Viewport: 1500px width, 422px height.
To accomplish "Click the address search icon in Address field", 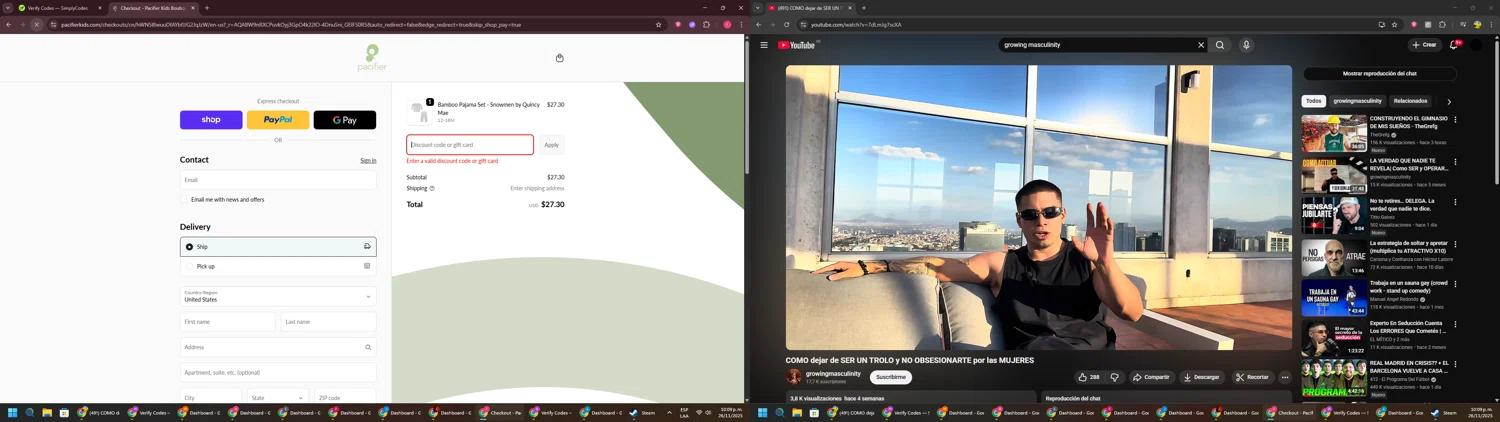I will [368, 347].
